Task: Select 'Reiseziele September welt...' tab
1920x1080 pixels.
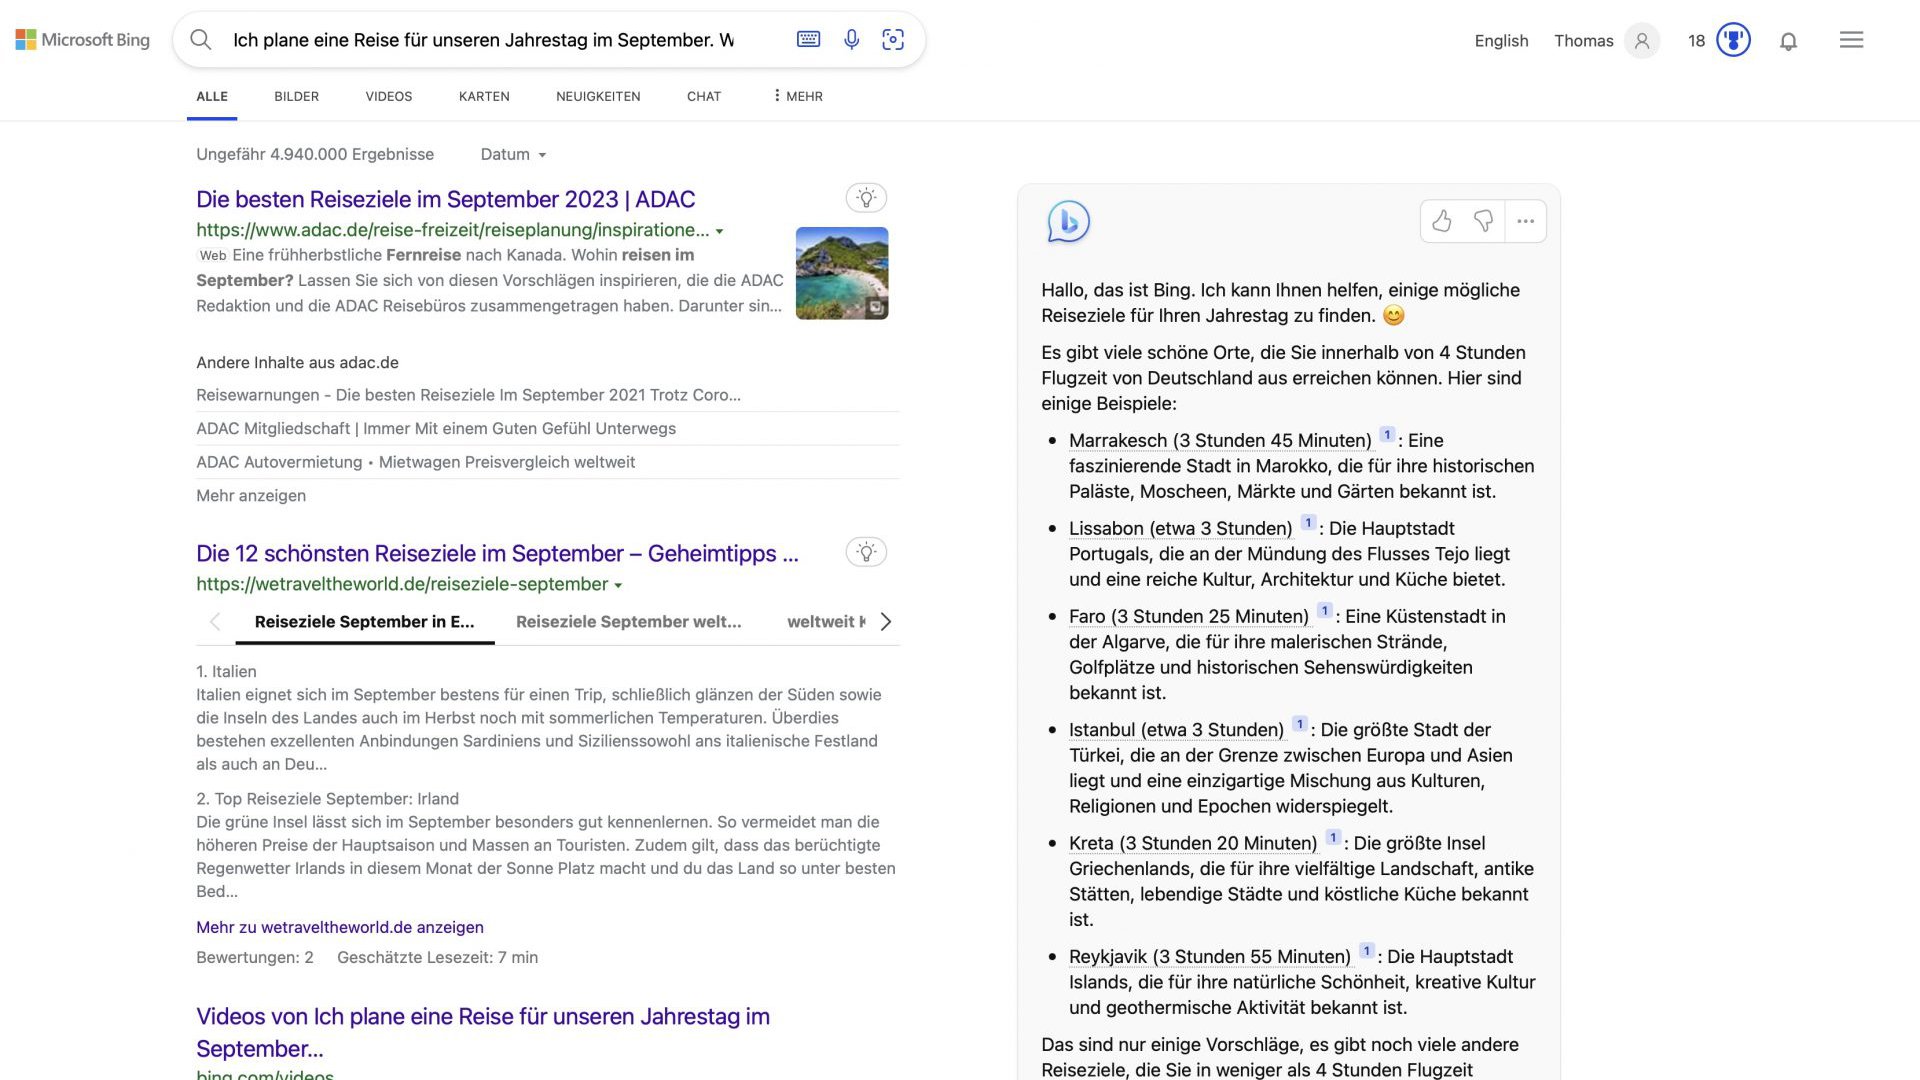Action: tap(629, 622)
